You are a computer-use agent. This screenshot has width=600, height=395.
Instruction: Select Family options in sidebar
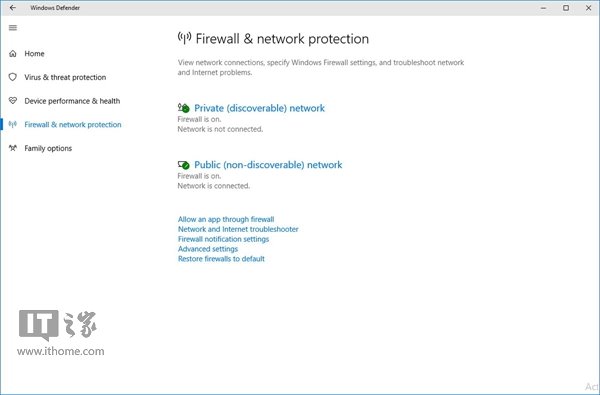pos(48,148)
